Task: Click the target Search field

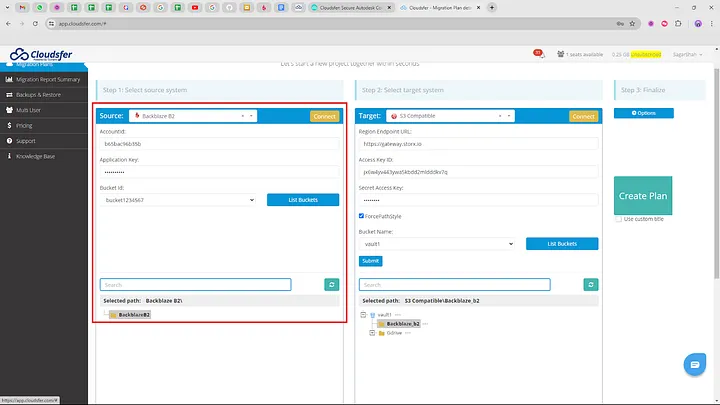Action: coord(455,285)
